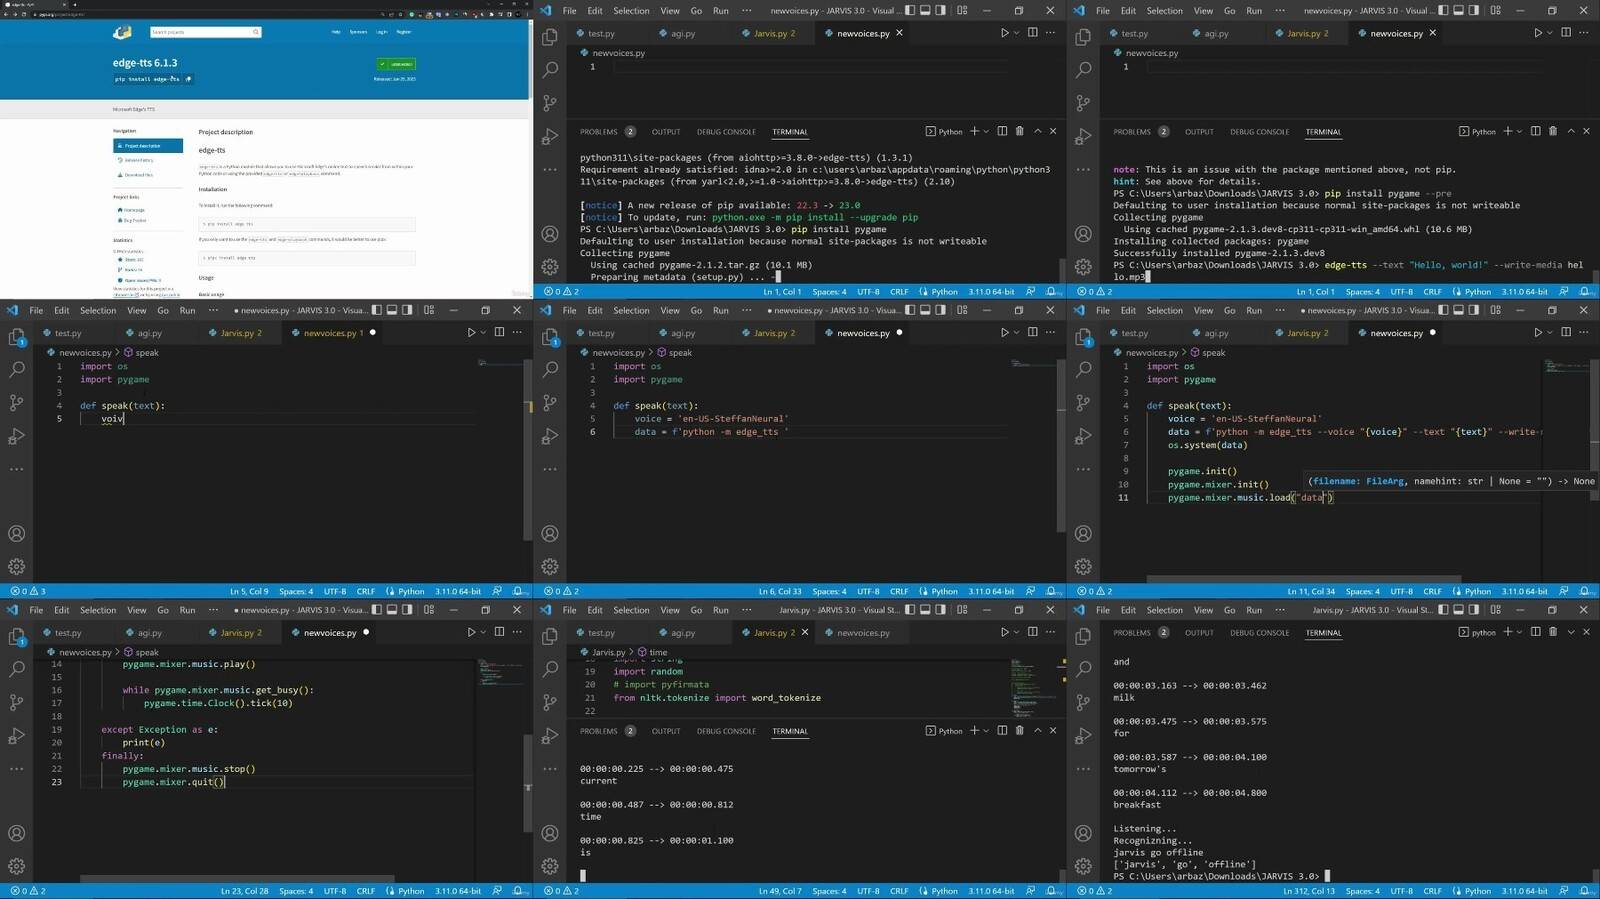Image resolution: width=1600 pixels, height=899 pixels.
Task: Open Search in the 'Hello, world!' terminal window
Action: 1083,70
